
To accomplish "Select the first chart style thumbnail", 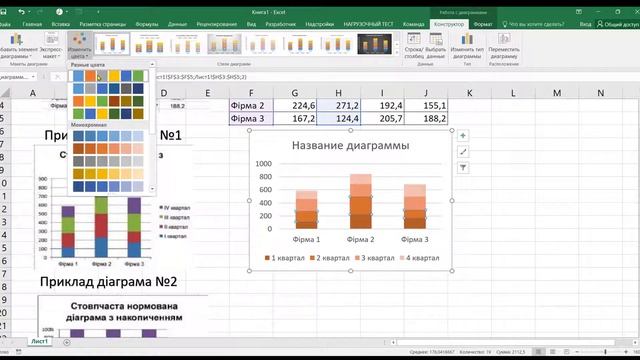I will (x=112, y=44).
